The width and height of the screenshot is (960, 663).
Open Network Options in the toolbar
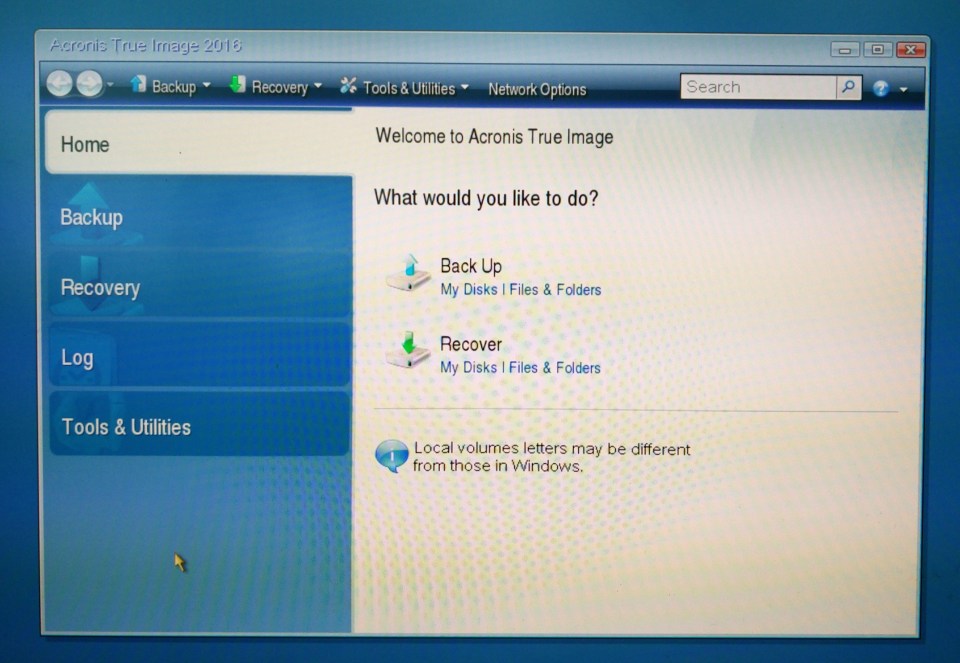point(537,90)
